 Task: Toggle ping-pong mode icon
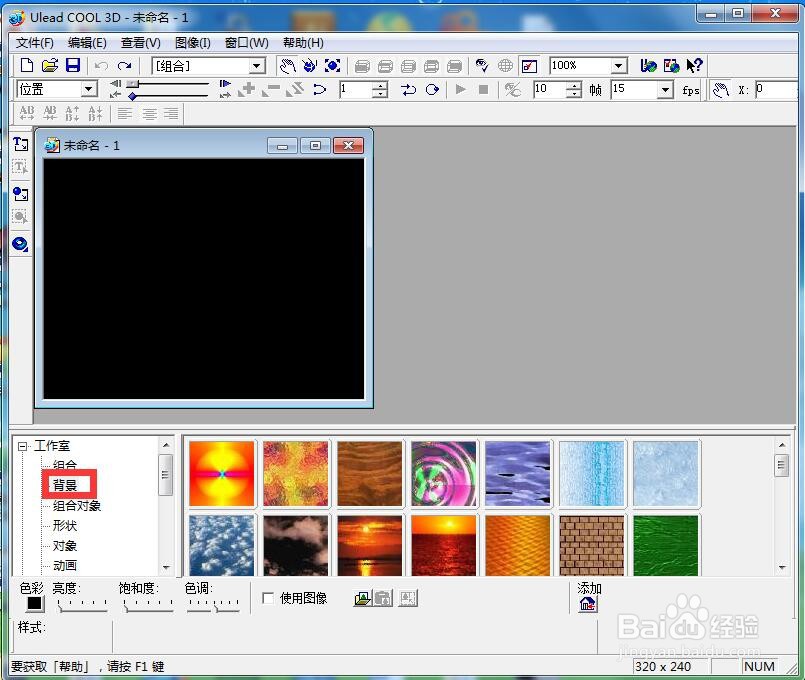(x=408, y=90)
